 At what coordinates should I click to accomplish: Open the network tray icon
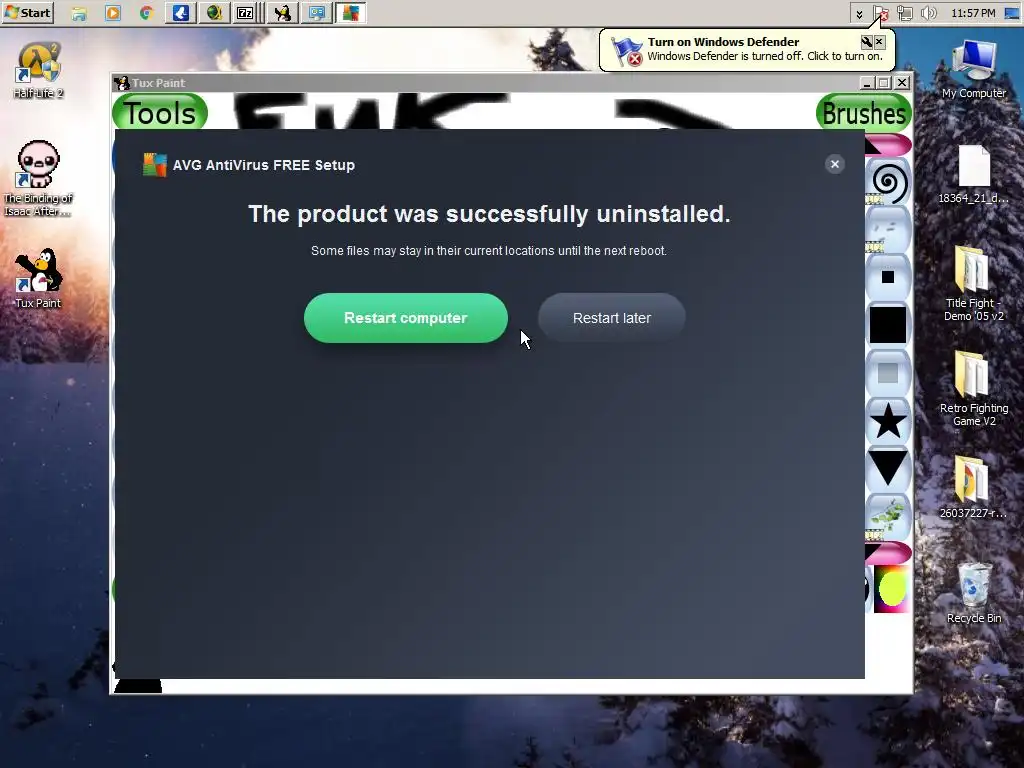(x=904, y=14)
